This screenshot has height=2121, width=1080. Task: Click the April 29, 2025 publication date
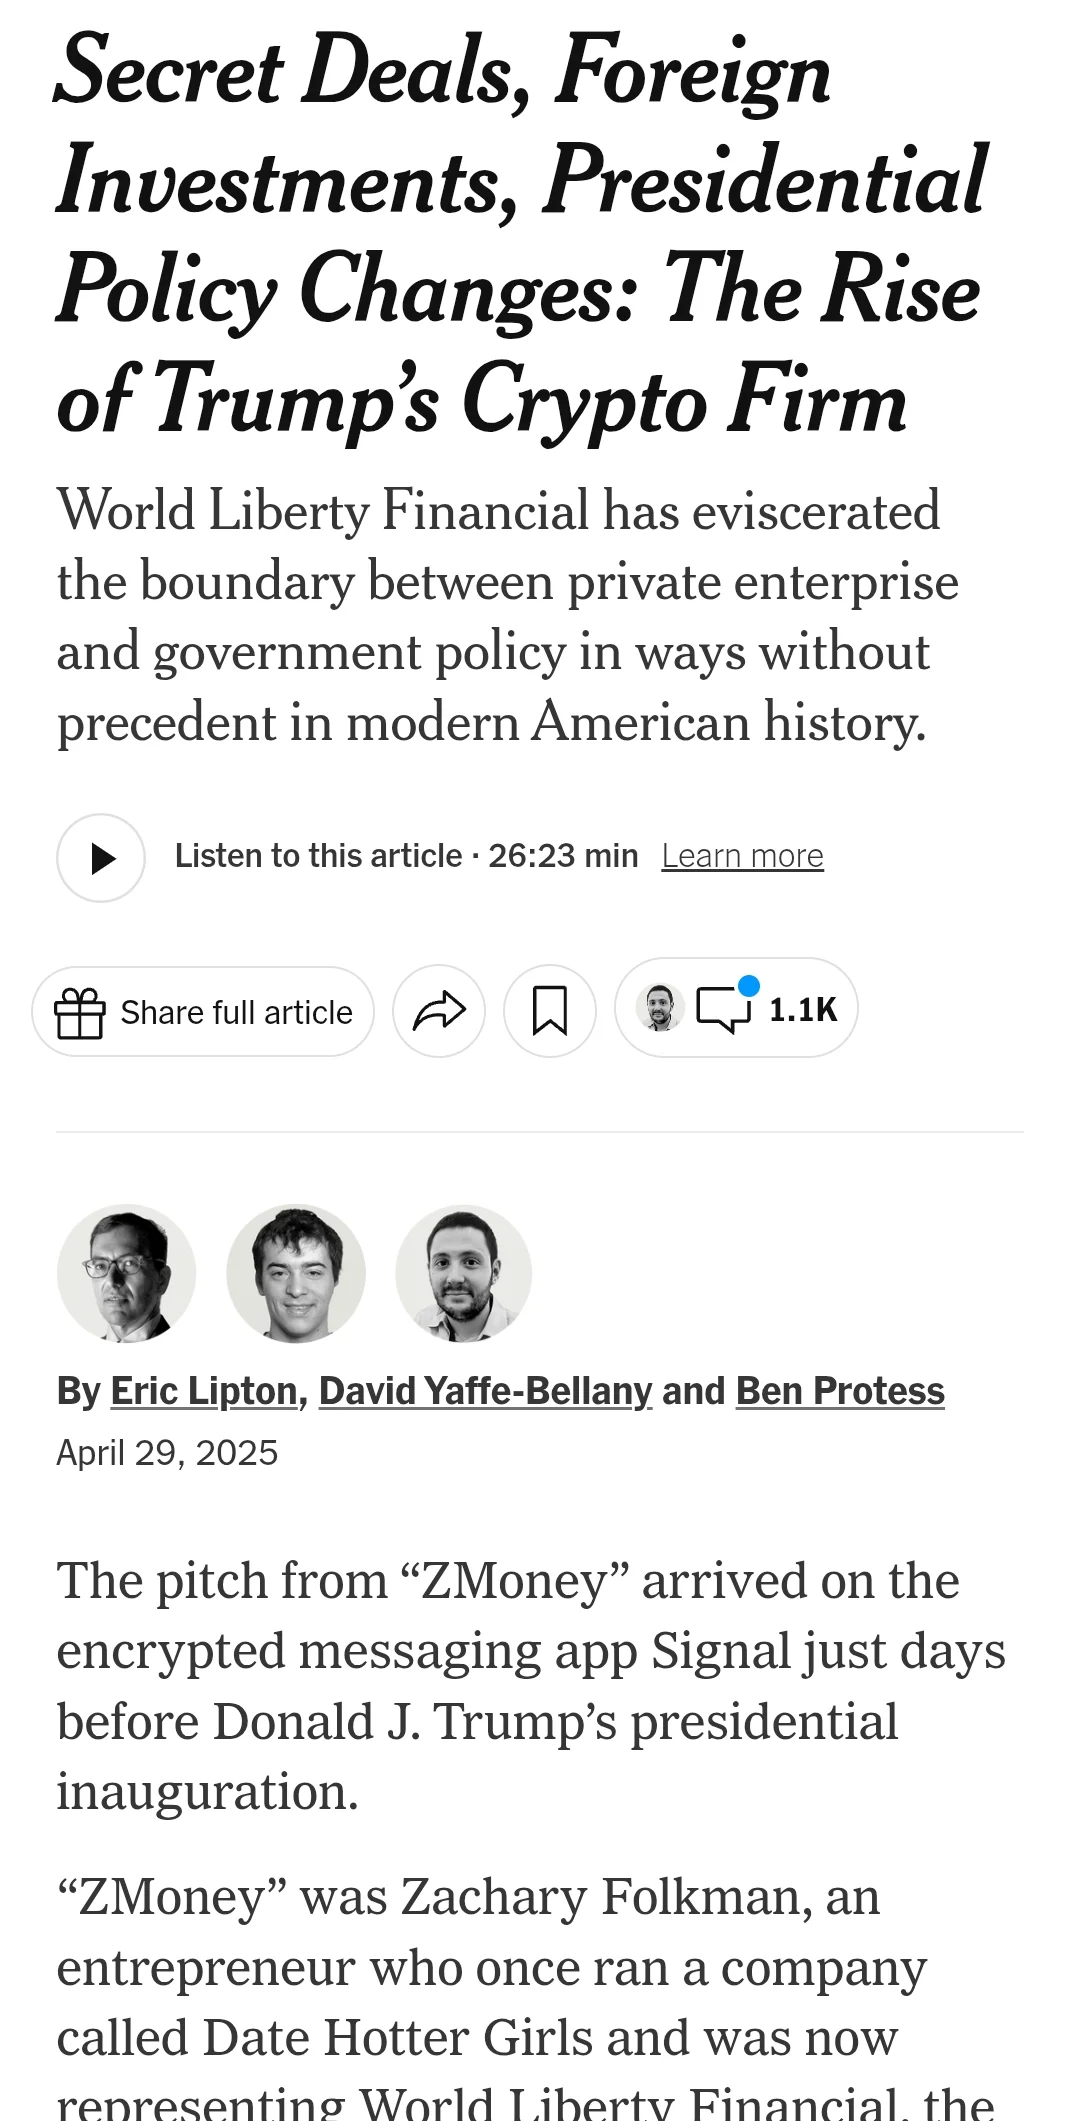(x=167, y=1452)
